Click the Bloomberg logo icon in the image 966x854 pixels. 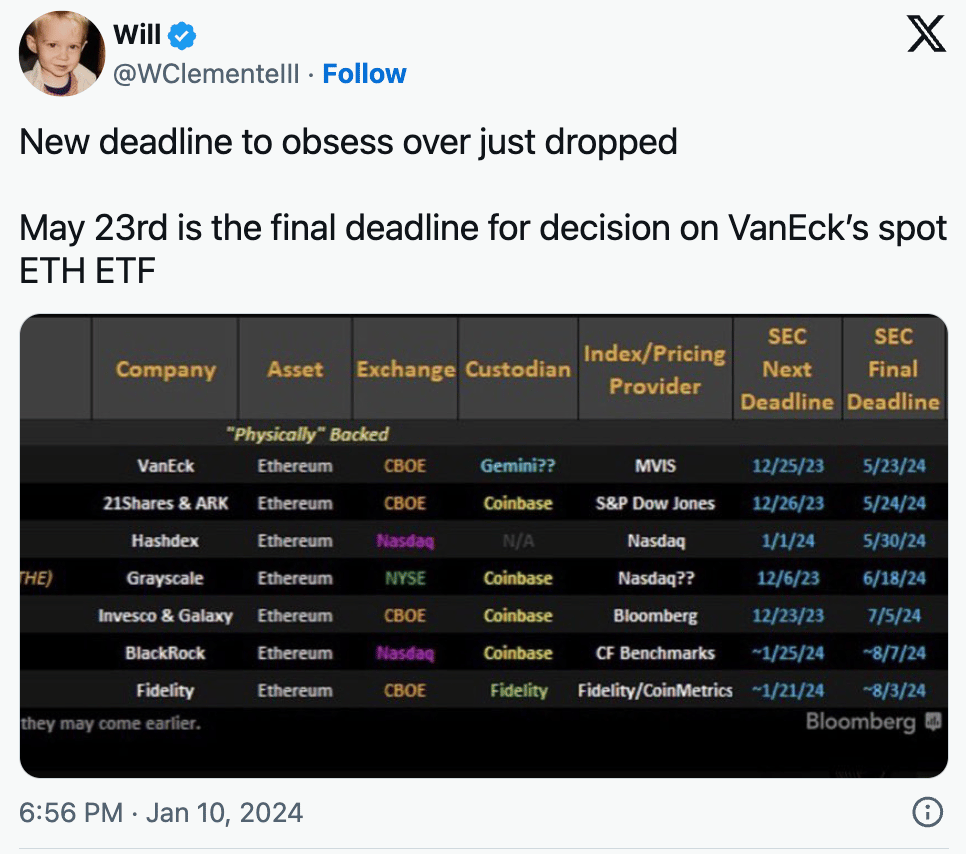click(932, 721)
